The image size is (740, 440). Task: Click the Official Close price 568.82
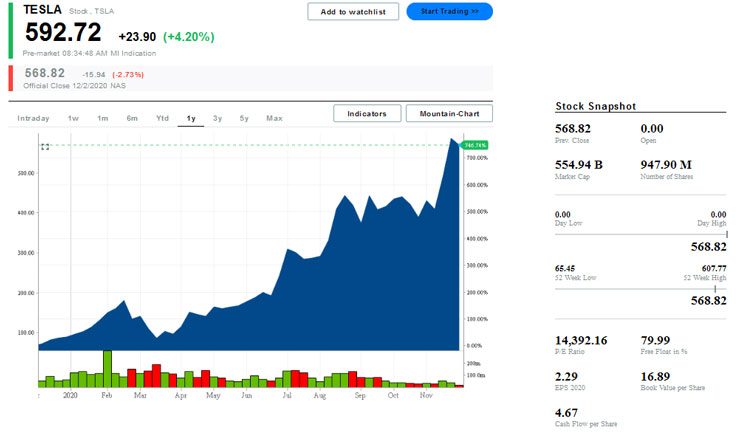pos(44,73)
